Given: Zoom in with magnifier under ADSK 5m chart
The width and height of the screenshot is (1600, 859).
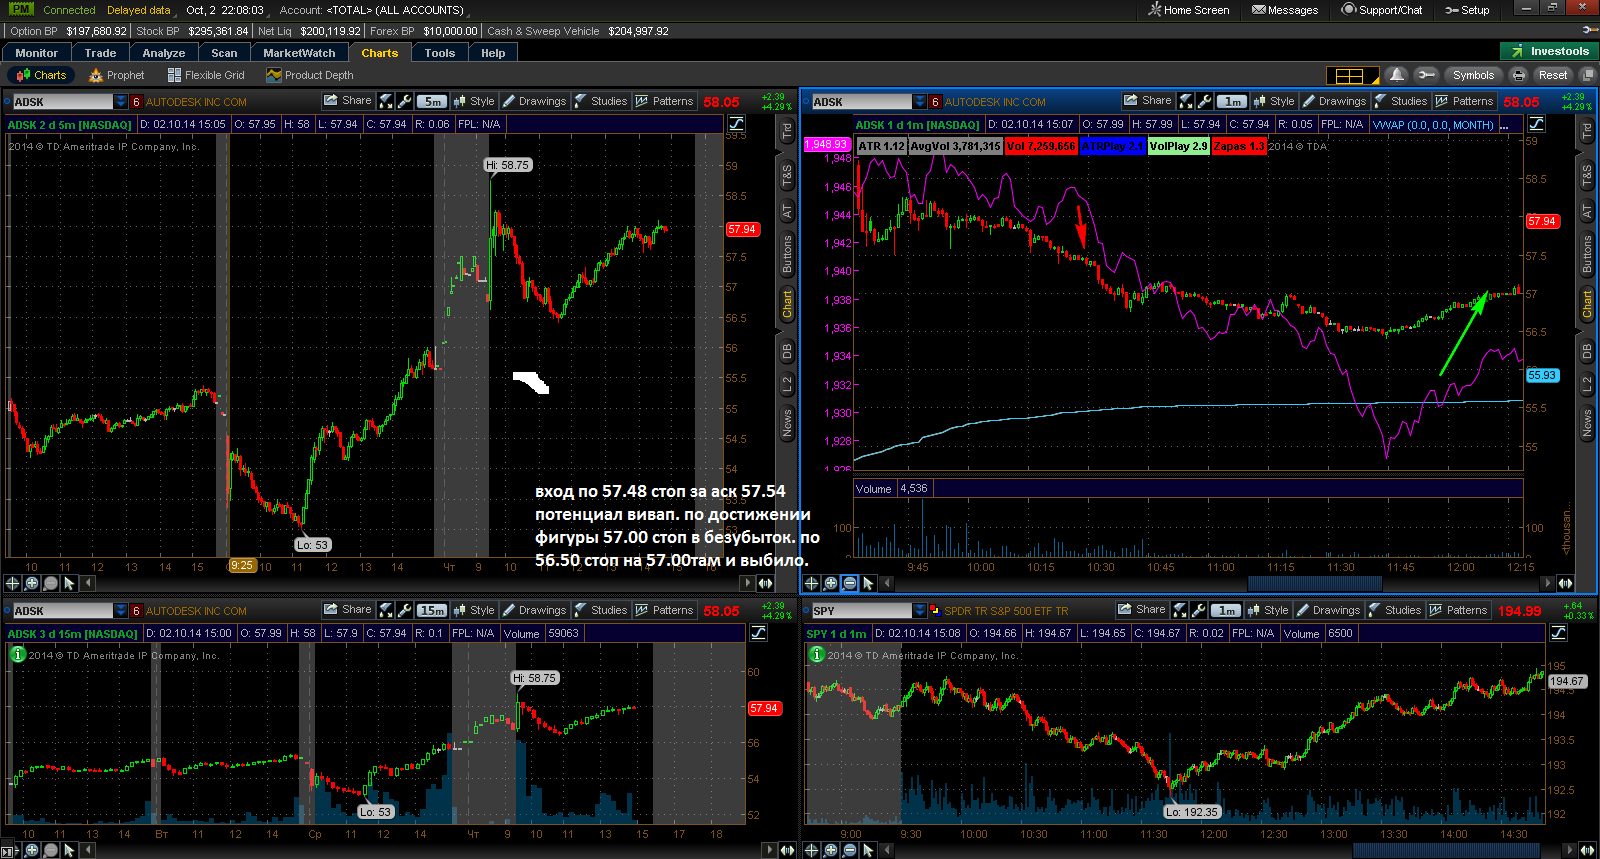Looking at the screenshot, I should coord(32,583).
